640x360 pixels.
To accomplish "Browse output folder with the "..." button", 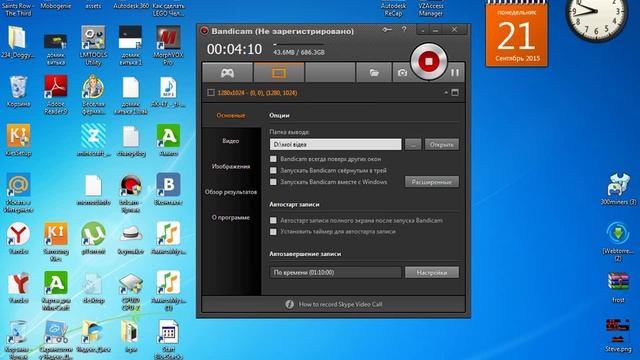I will click(x=413, y=144).
